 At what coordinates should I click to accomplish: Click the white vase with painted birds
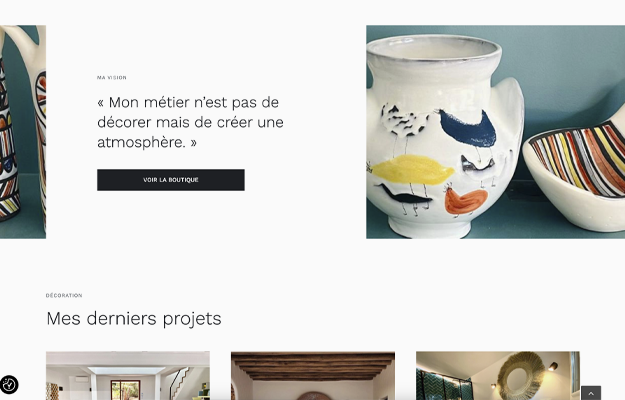[x=444, y=135]
